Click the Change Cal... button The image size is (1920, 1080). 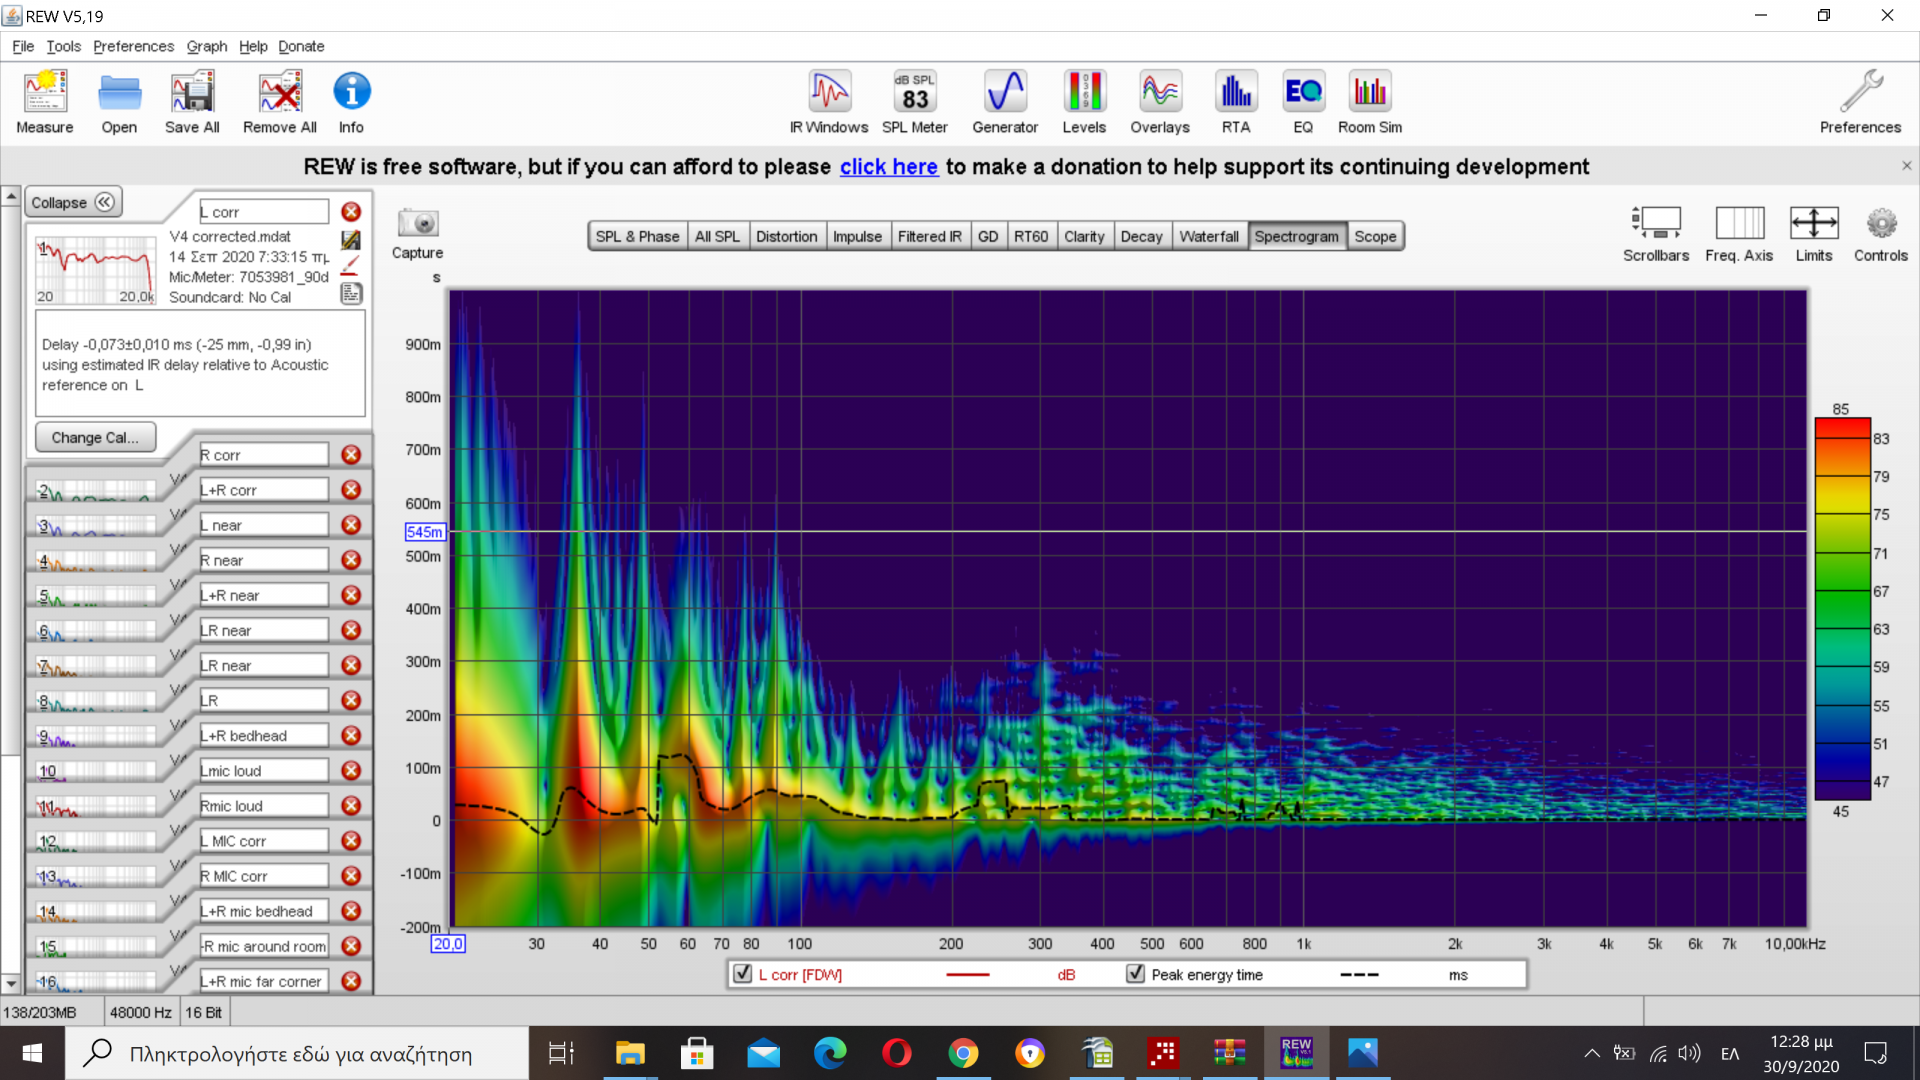(95, 438)
